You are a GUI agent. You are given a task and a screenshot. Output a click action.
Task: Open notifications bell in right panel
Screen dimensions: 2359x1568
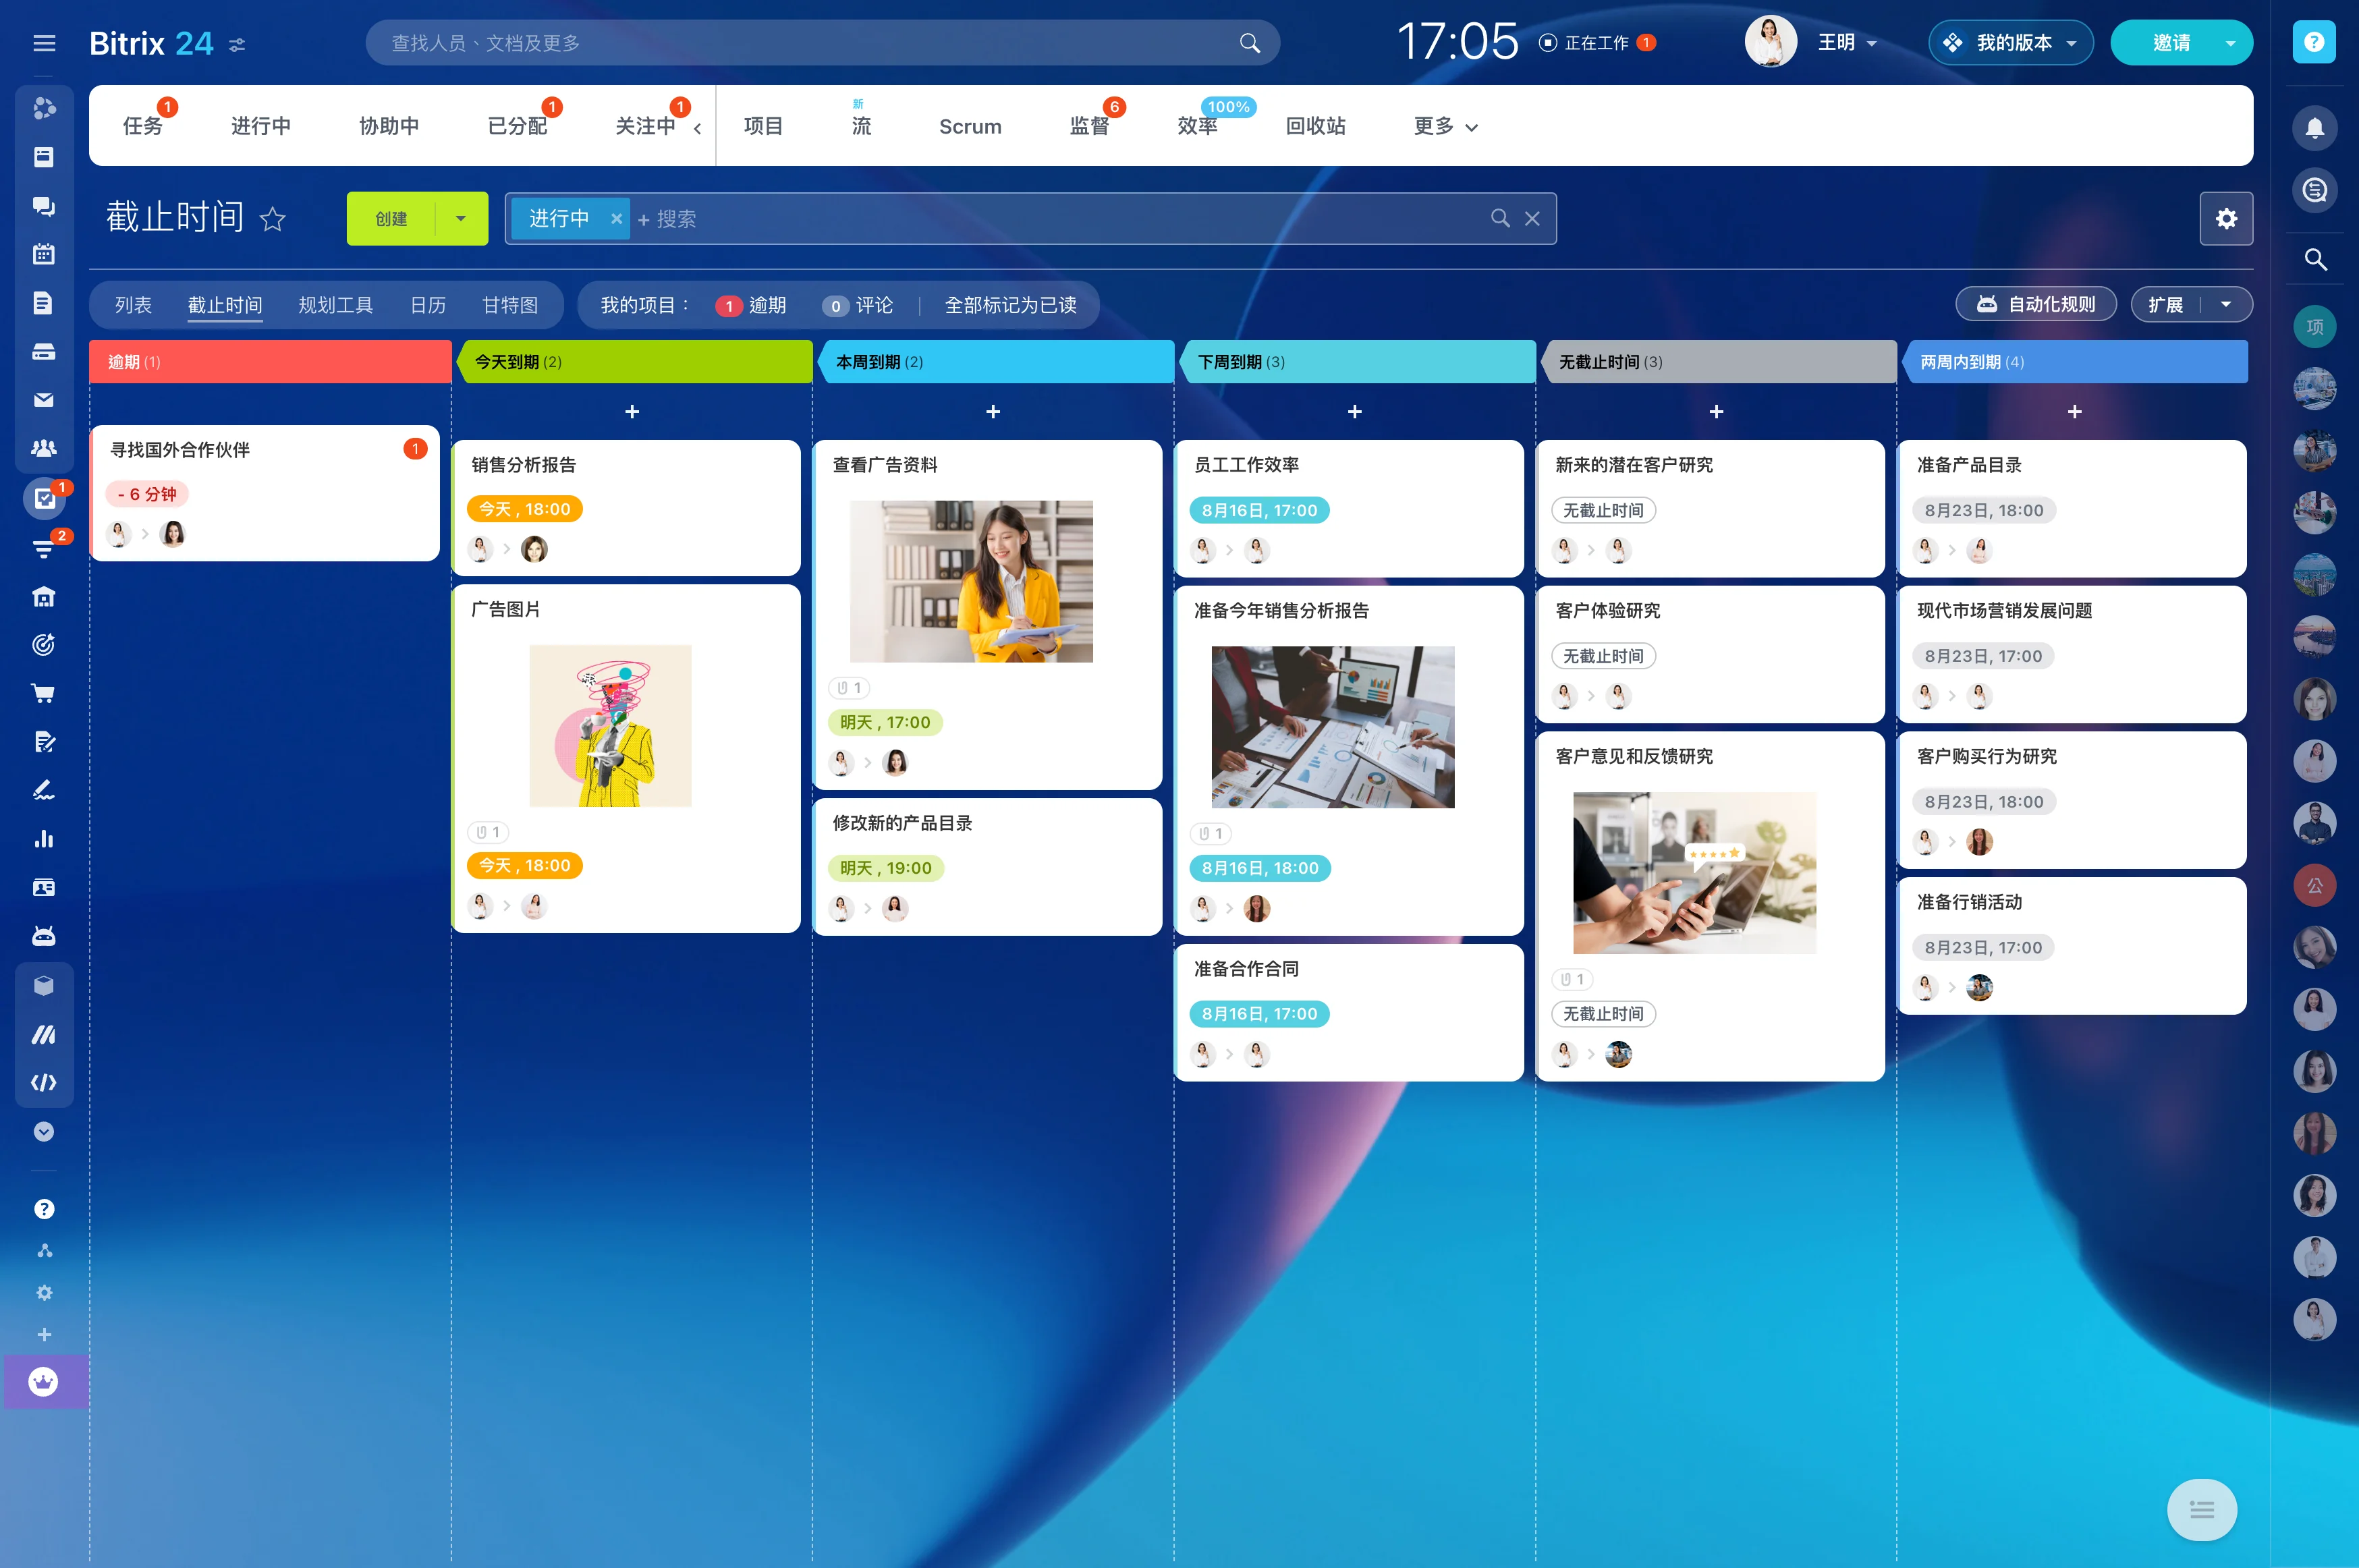coord(2314,128)
